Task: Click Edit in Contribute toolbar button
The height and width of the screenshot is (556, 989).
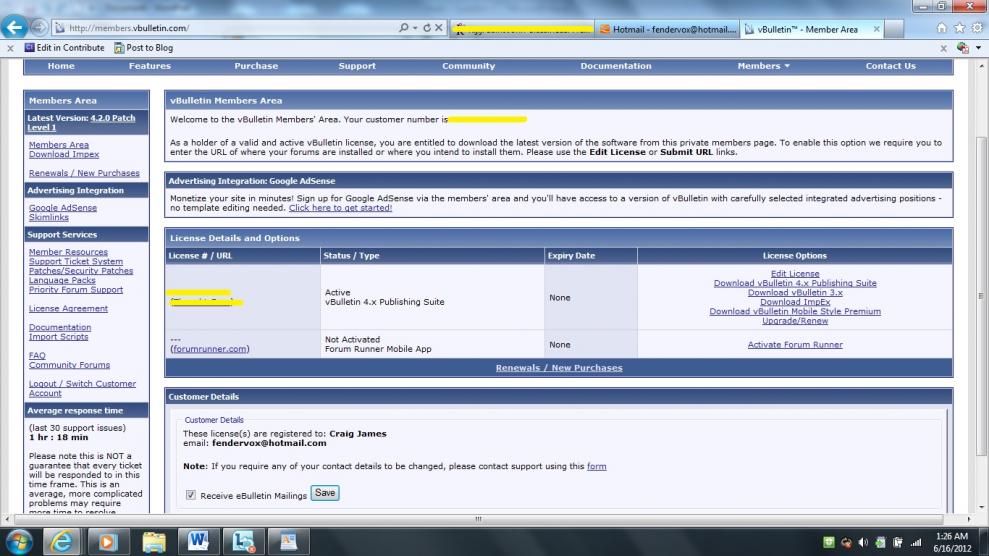Action: coord(64,47)
